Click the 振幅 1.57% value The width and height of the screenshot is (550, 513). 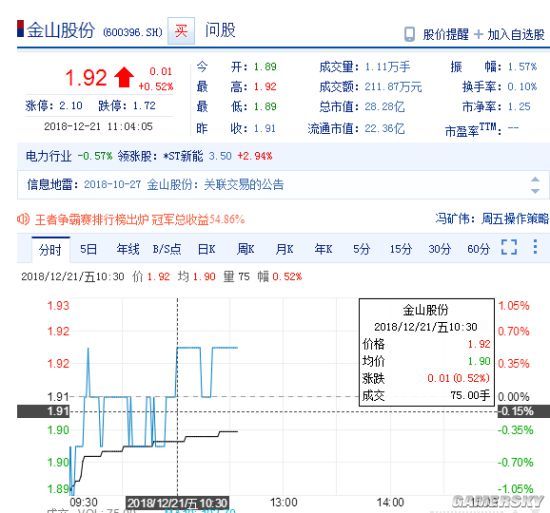(x=522, y=67)
